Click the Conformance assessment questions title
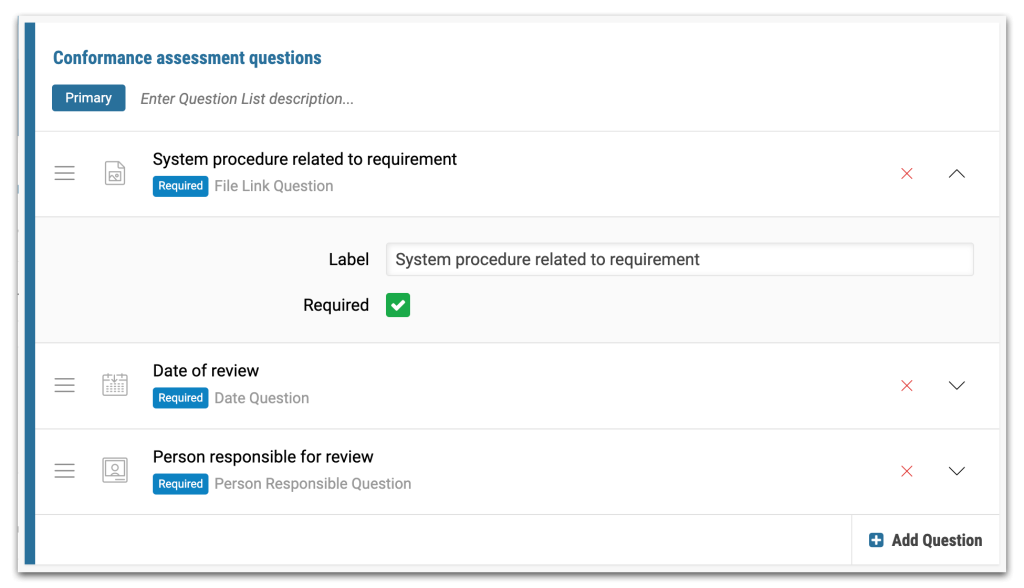Image resolution: width=1024 pixels, height=588 pixels. [187, 58]
